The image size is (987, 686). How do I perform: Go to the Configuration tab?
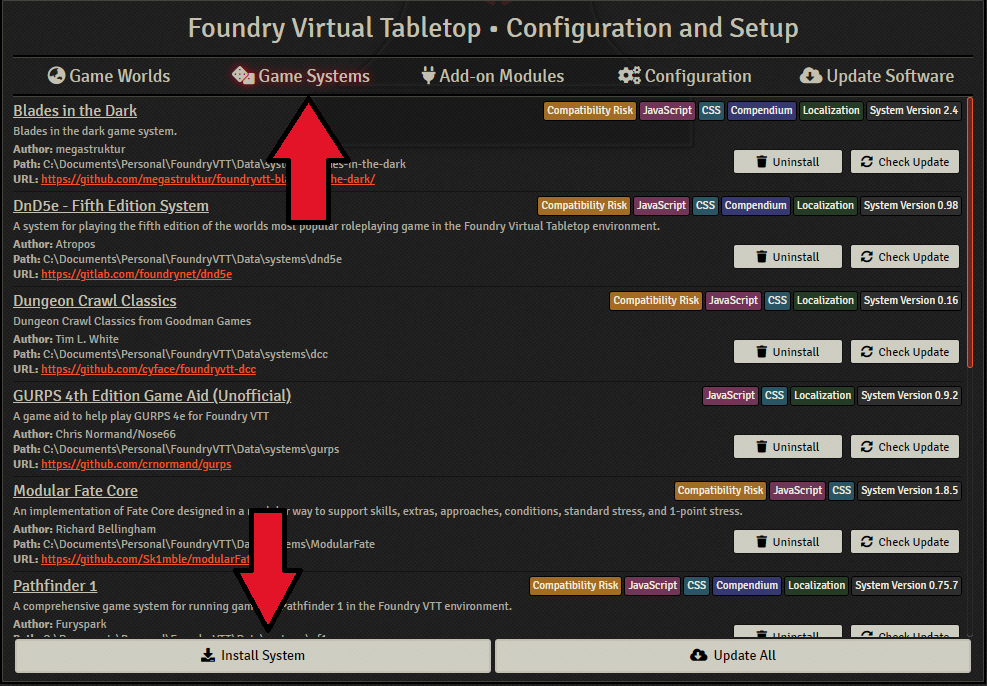[x=685, y=76]
